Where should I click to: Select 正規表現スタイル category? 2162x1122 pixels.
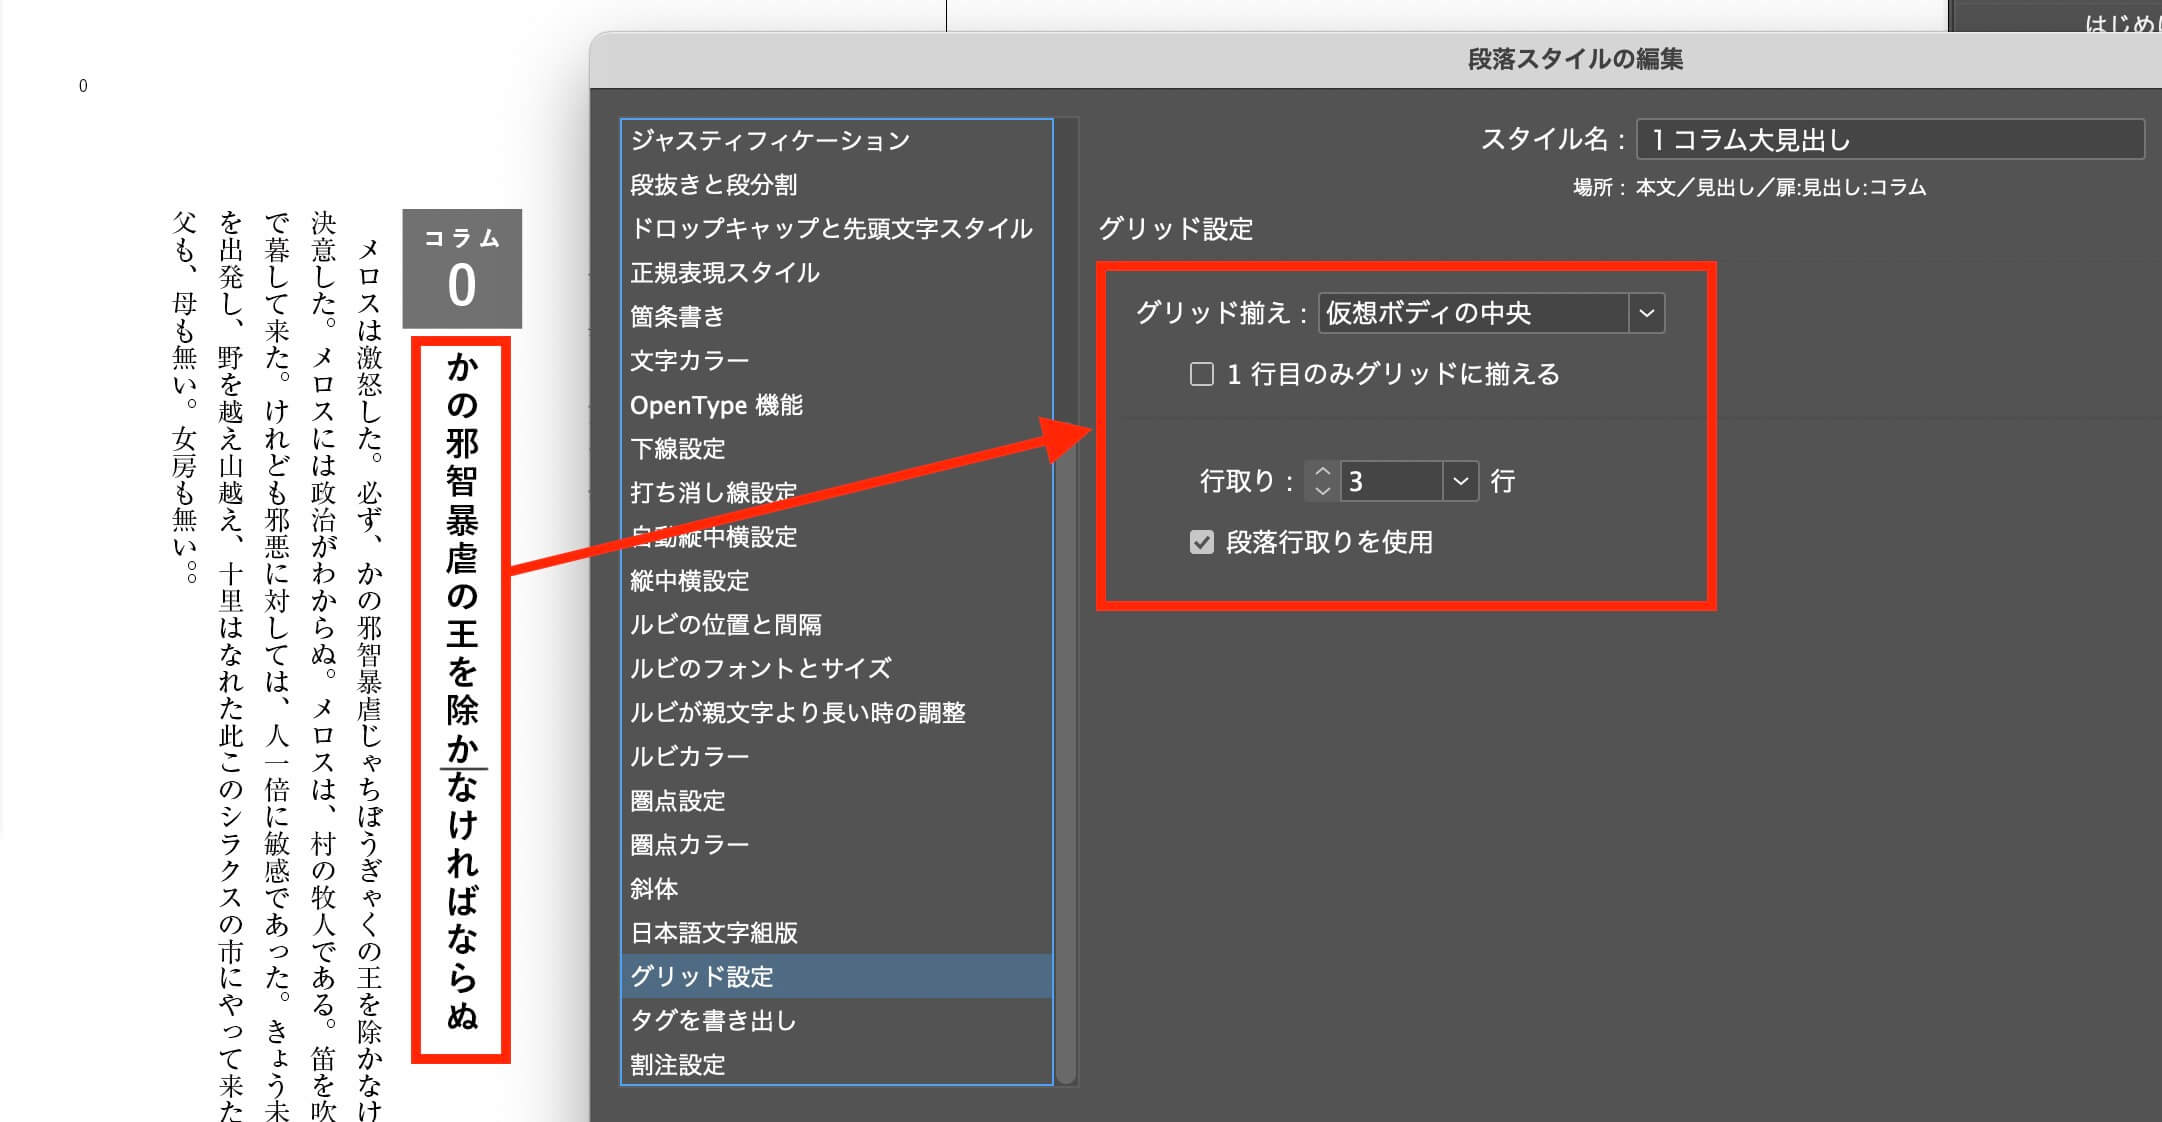coord(725,273)
